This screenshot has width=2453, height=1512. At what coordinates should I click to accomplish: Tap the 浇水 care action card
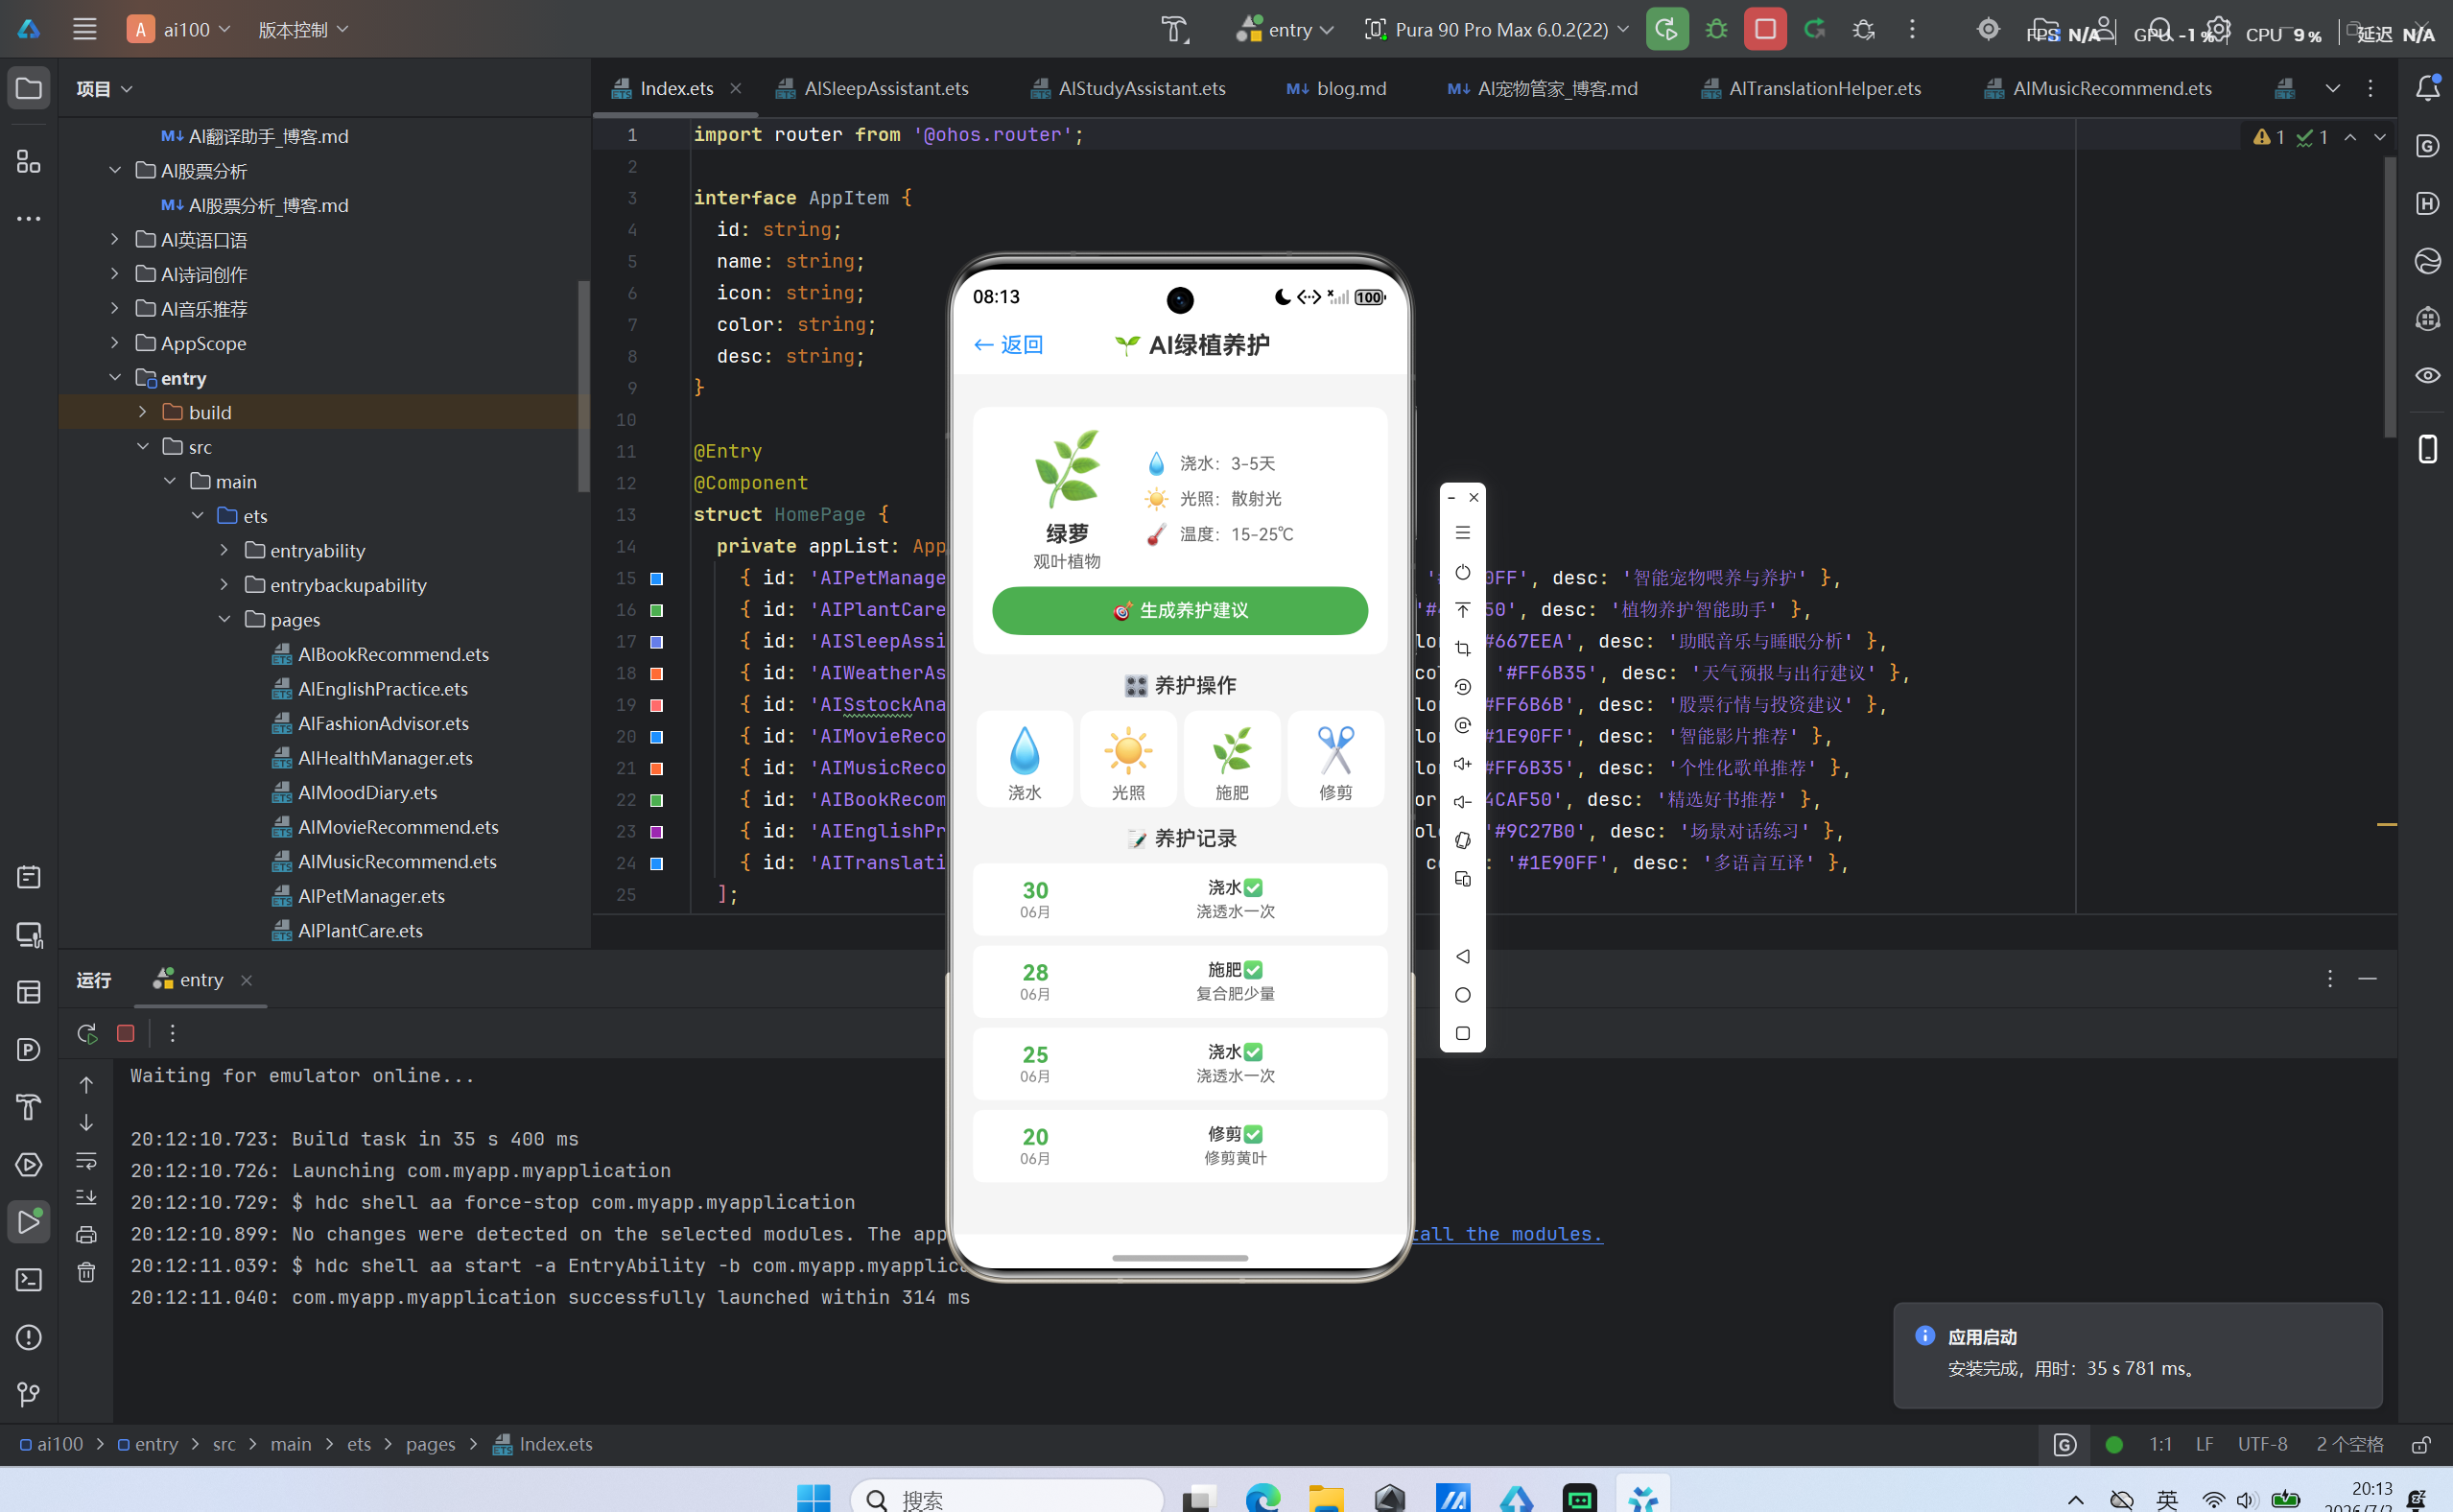[1025, 759]
